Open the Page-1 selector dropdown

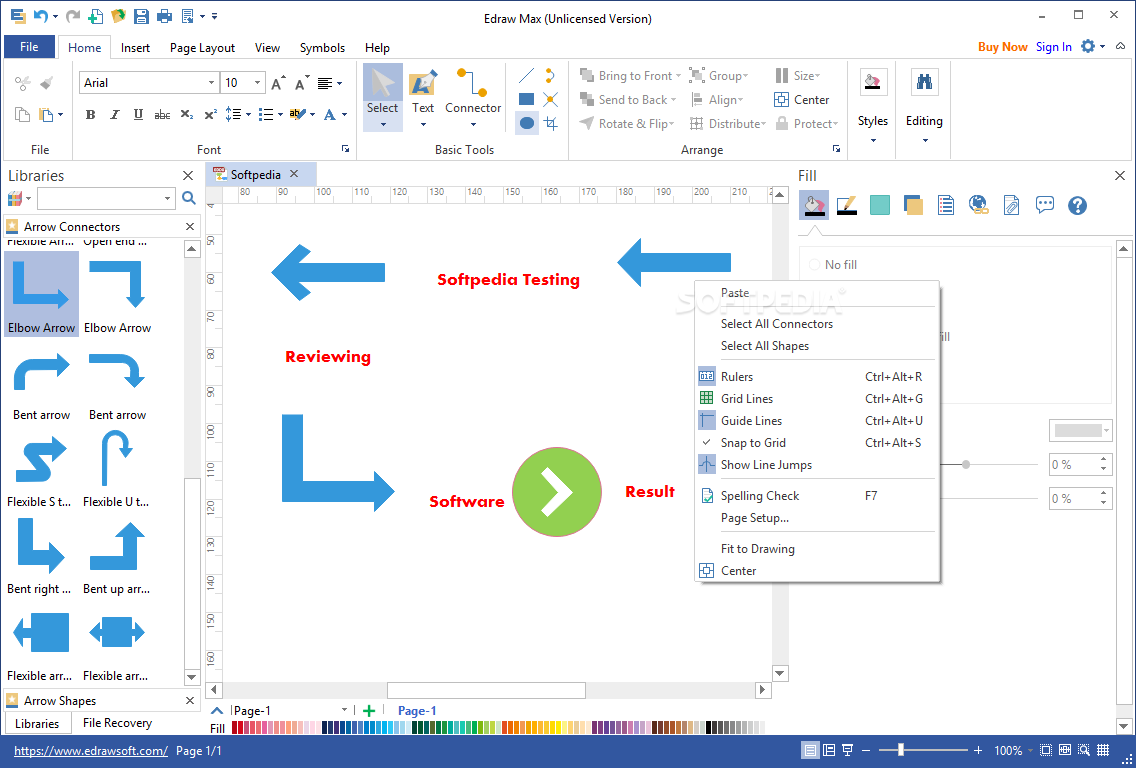point(344,710)
